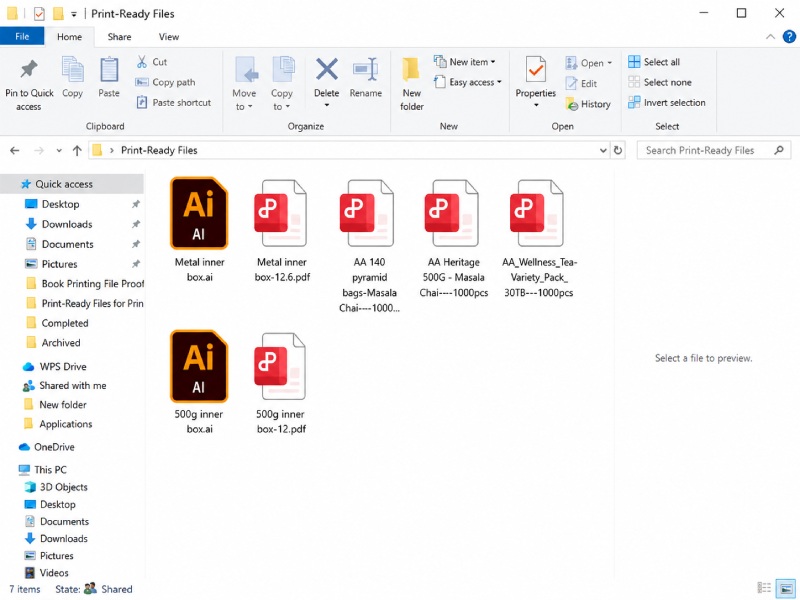Click the Cut scissors icon
Image resolution: width=800 pixels, height=600 pixels.
coord(141,62)
